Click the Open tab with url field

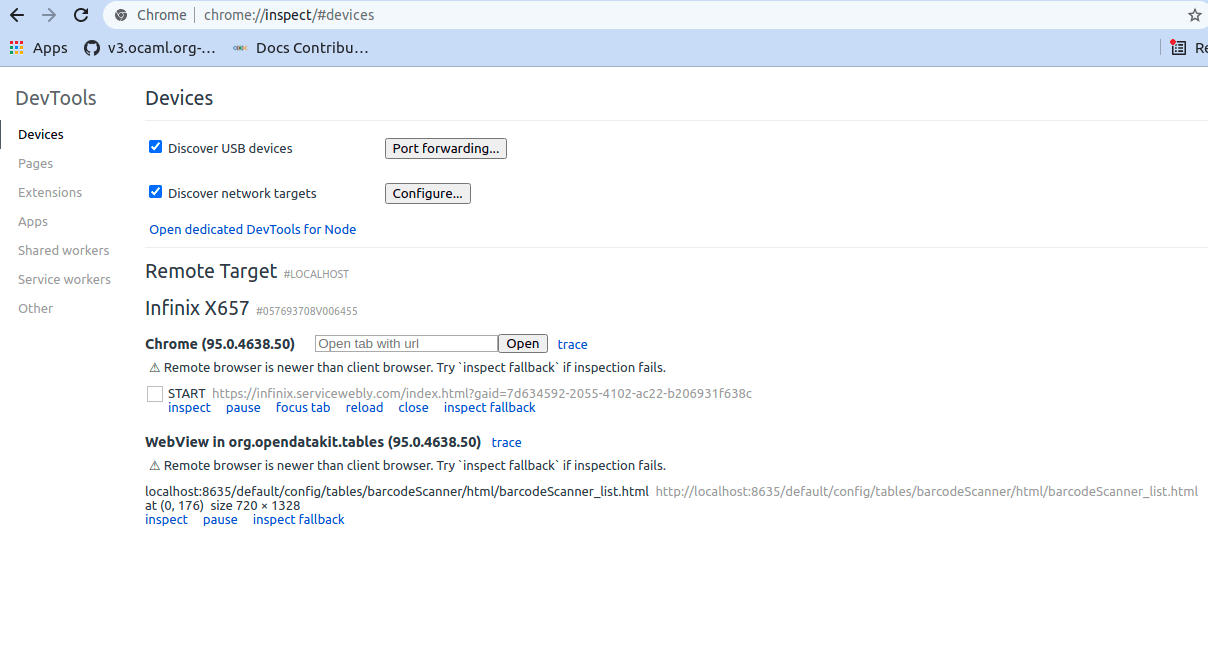(x=406, y=343)
